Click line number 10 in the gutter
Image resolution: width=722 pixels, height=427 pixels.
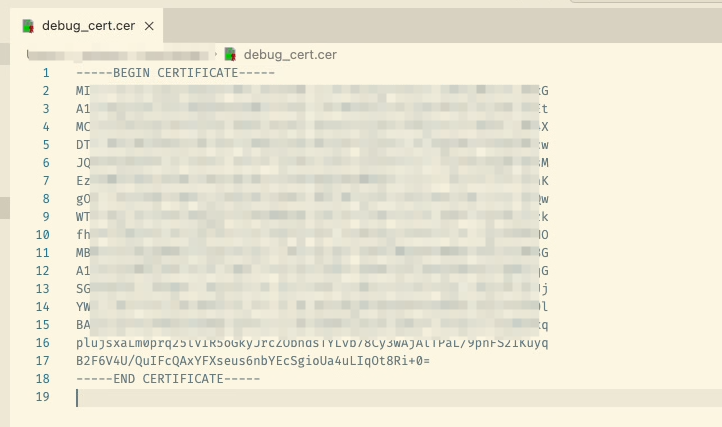point(43,235)
